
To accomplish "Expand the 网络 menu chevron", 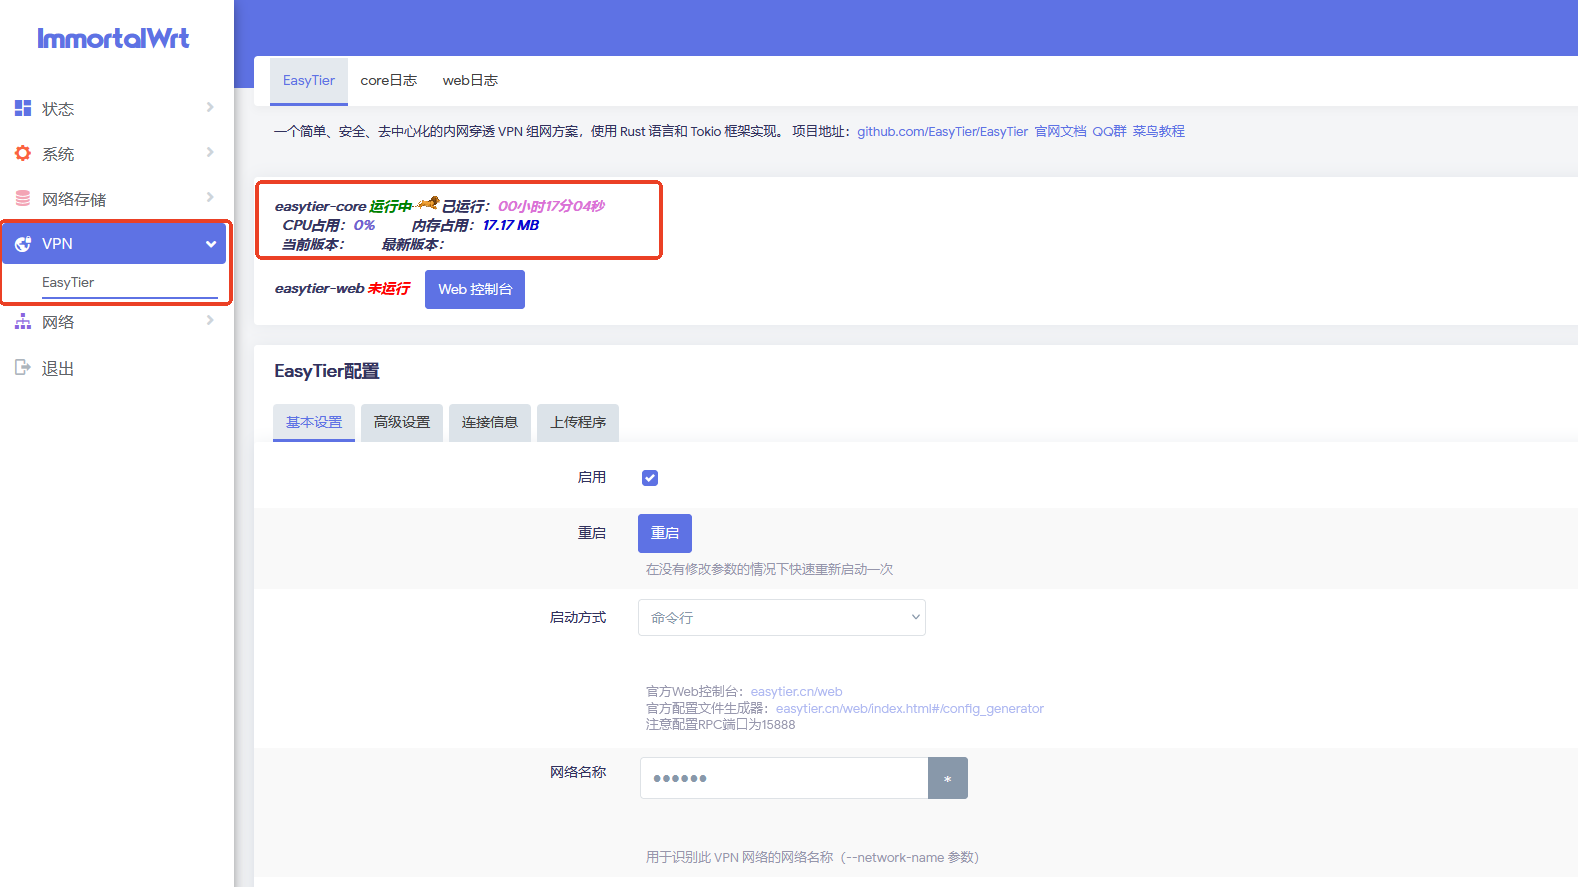I will click(210, 320).
